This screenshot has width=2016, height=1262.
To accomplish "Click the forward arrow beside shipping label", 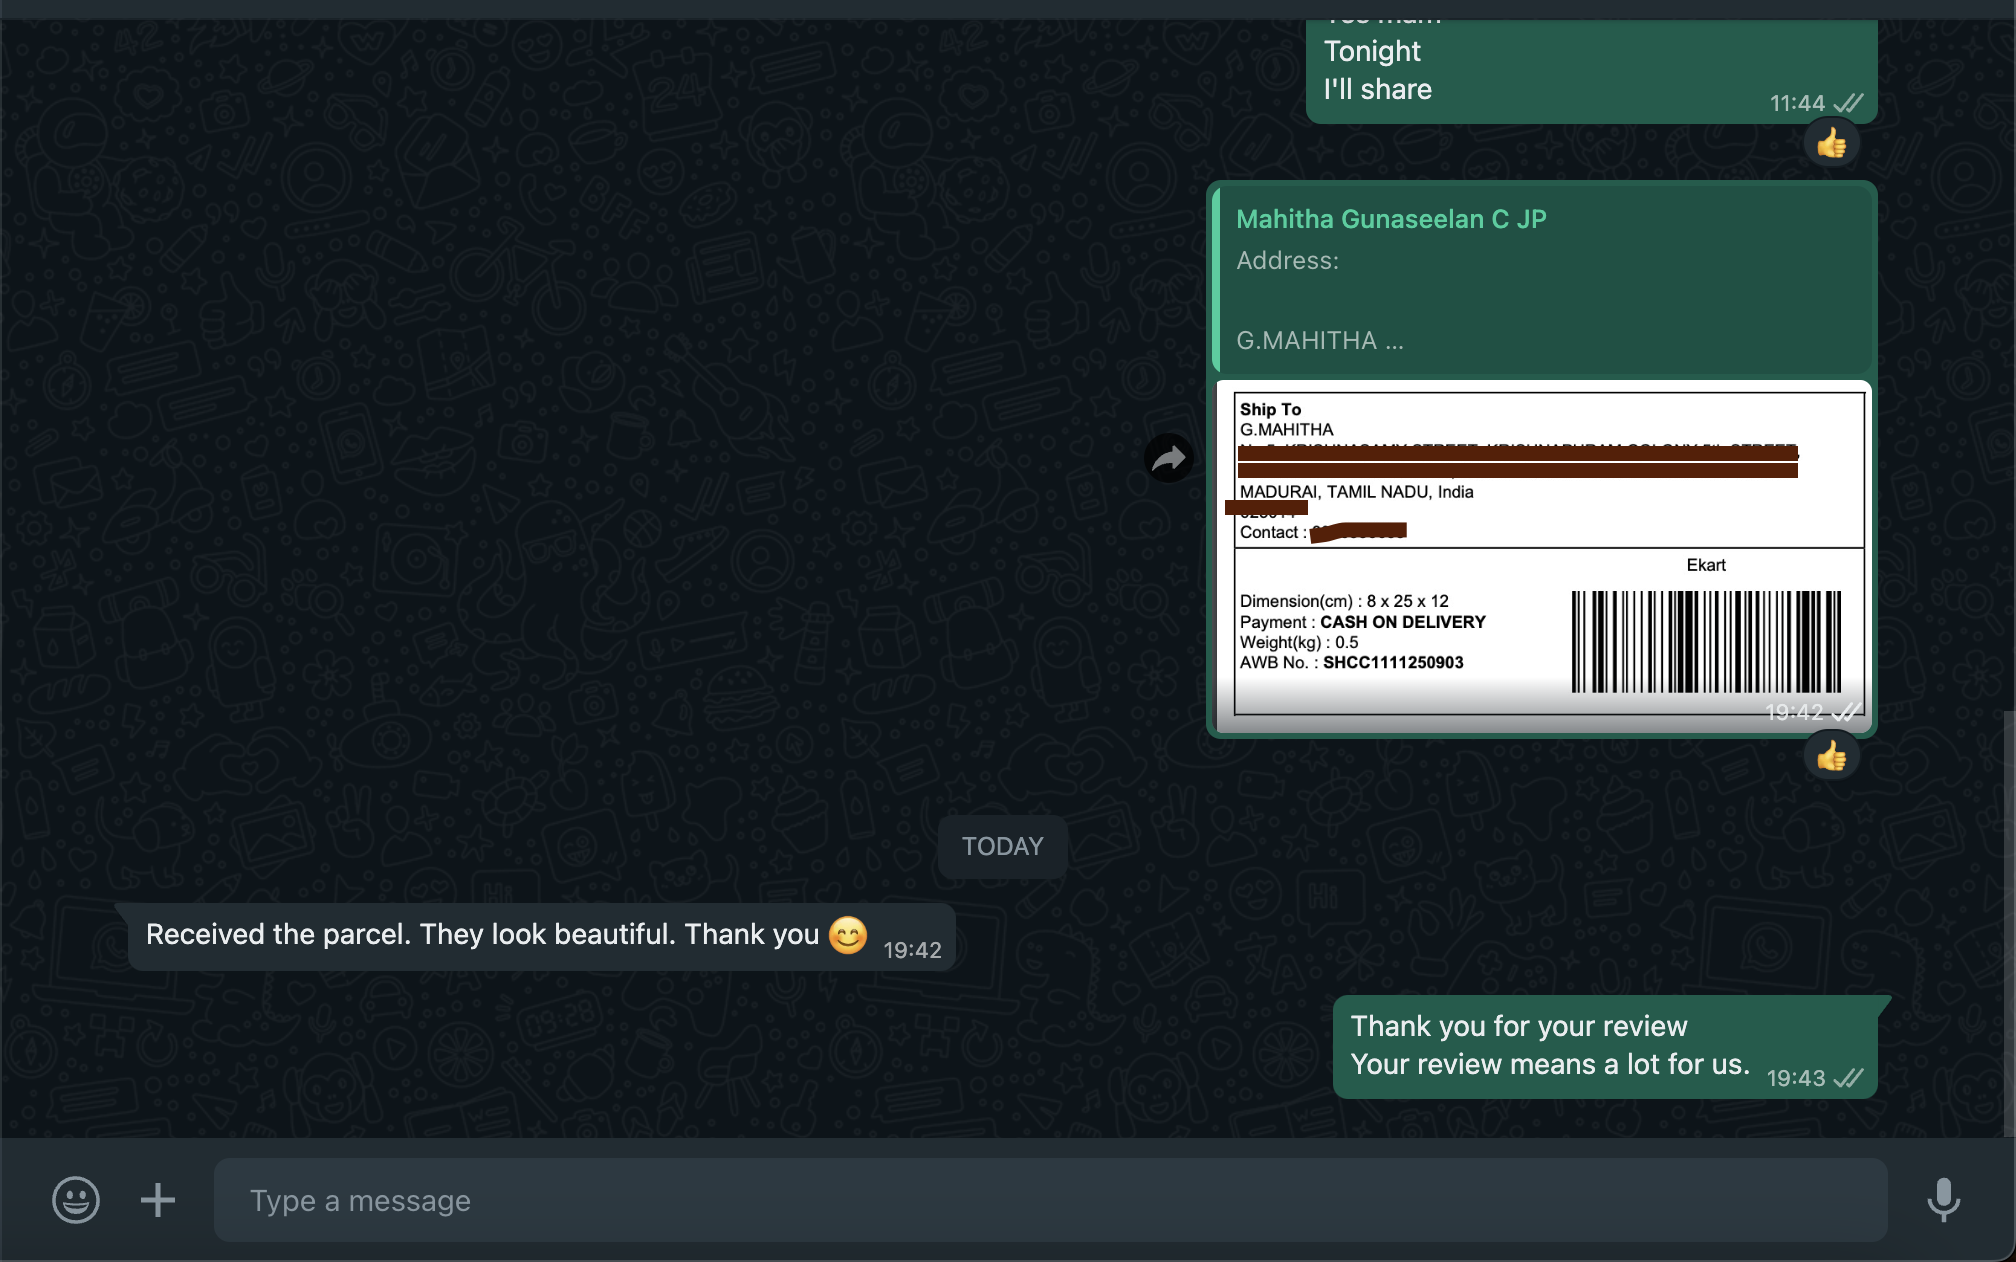I will click(x=1168, y=459).
